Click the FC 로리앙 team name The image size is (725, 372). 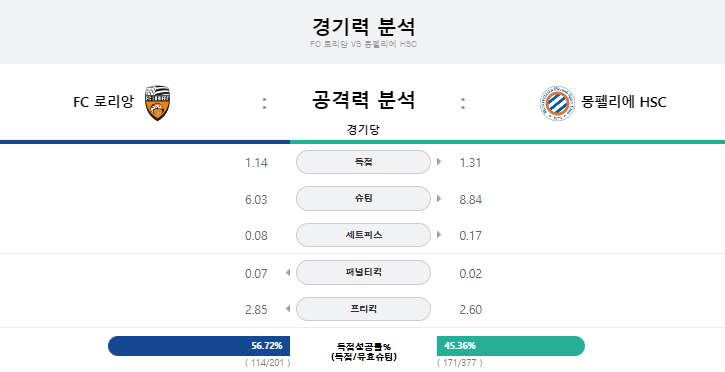(x=104, y=102)
